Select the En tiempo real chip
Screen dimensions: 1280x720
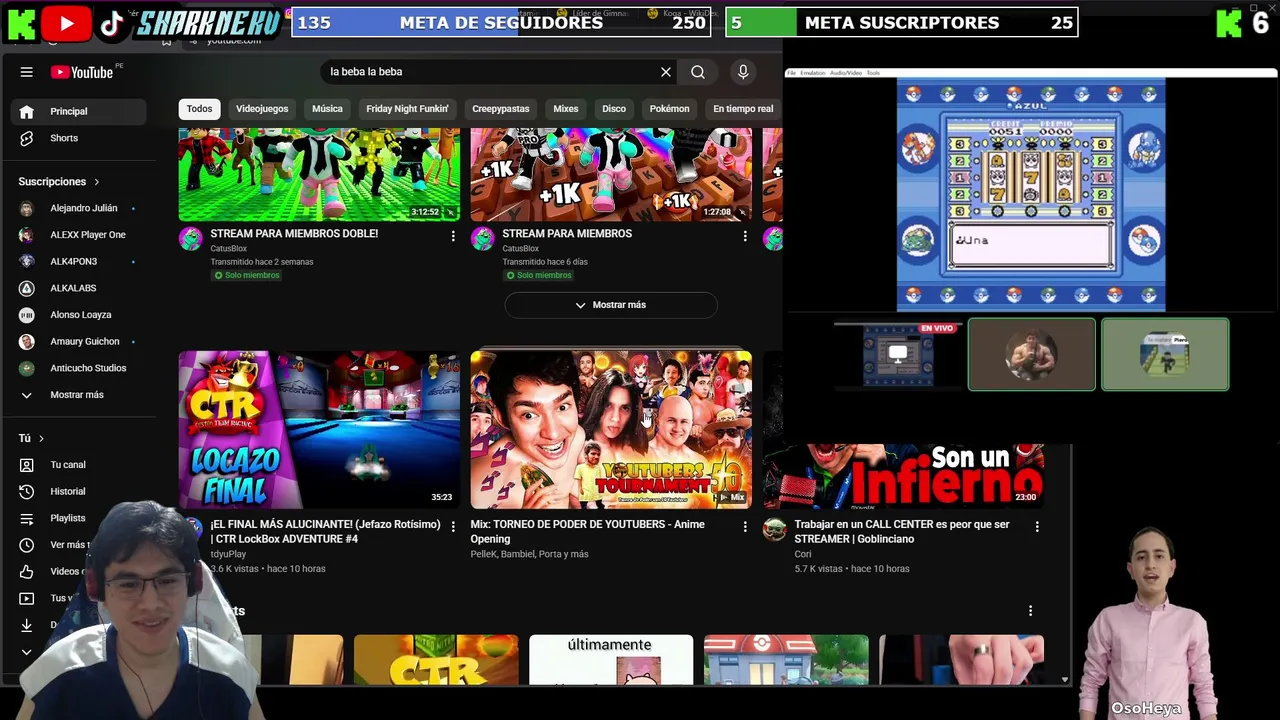(x=743, y=109)
